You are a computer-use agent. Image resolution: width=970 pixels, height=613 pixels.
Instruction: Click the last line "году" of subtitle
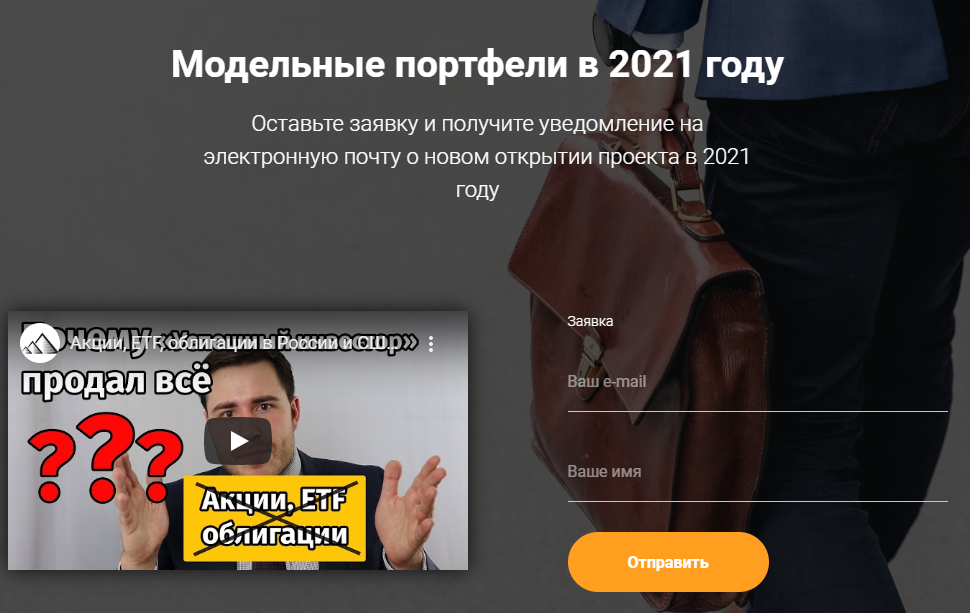coord(477,189)
